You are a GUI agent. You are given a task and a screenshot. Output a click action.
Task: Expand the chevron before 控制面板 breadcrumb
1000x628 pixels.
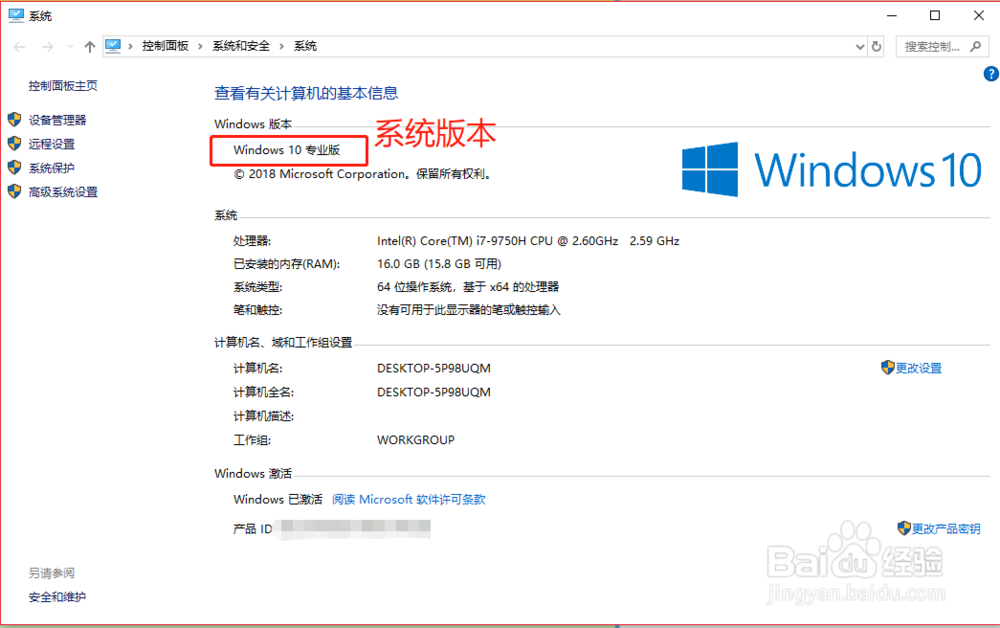[x=130, y=46]
